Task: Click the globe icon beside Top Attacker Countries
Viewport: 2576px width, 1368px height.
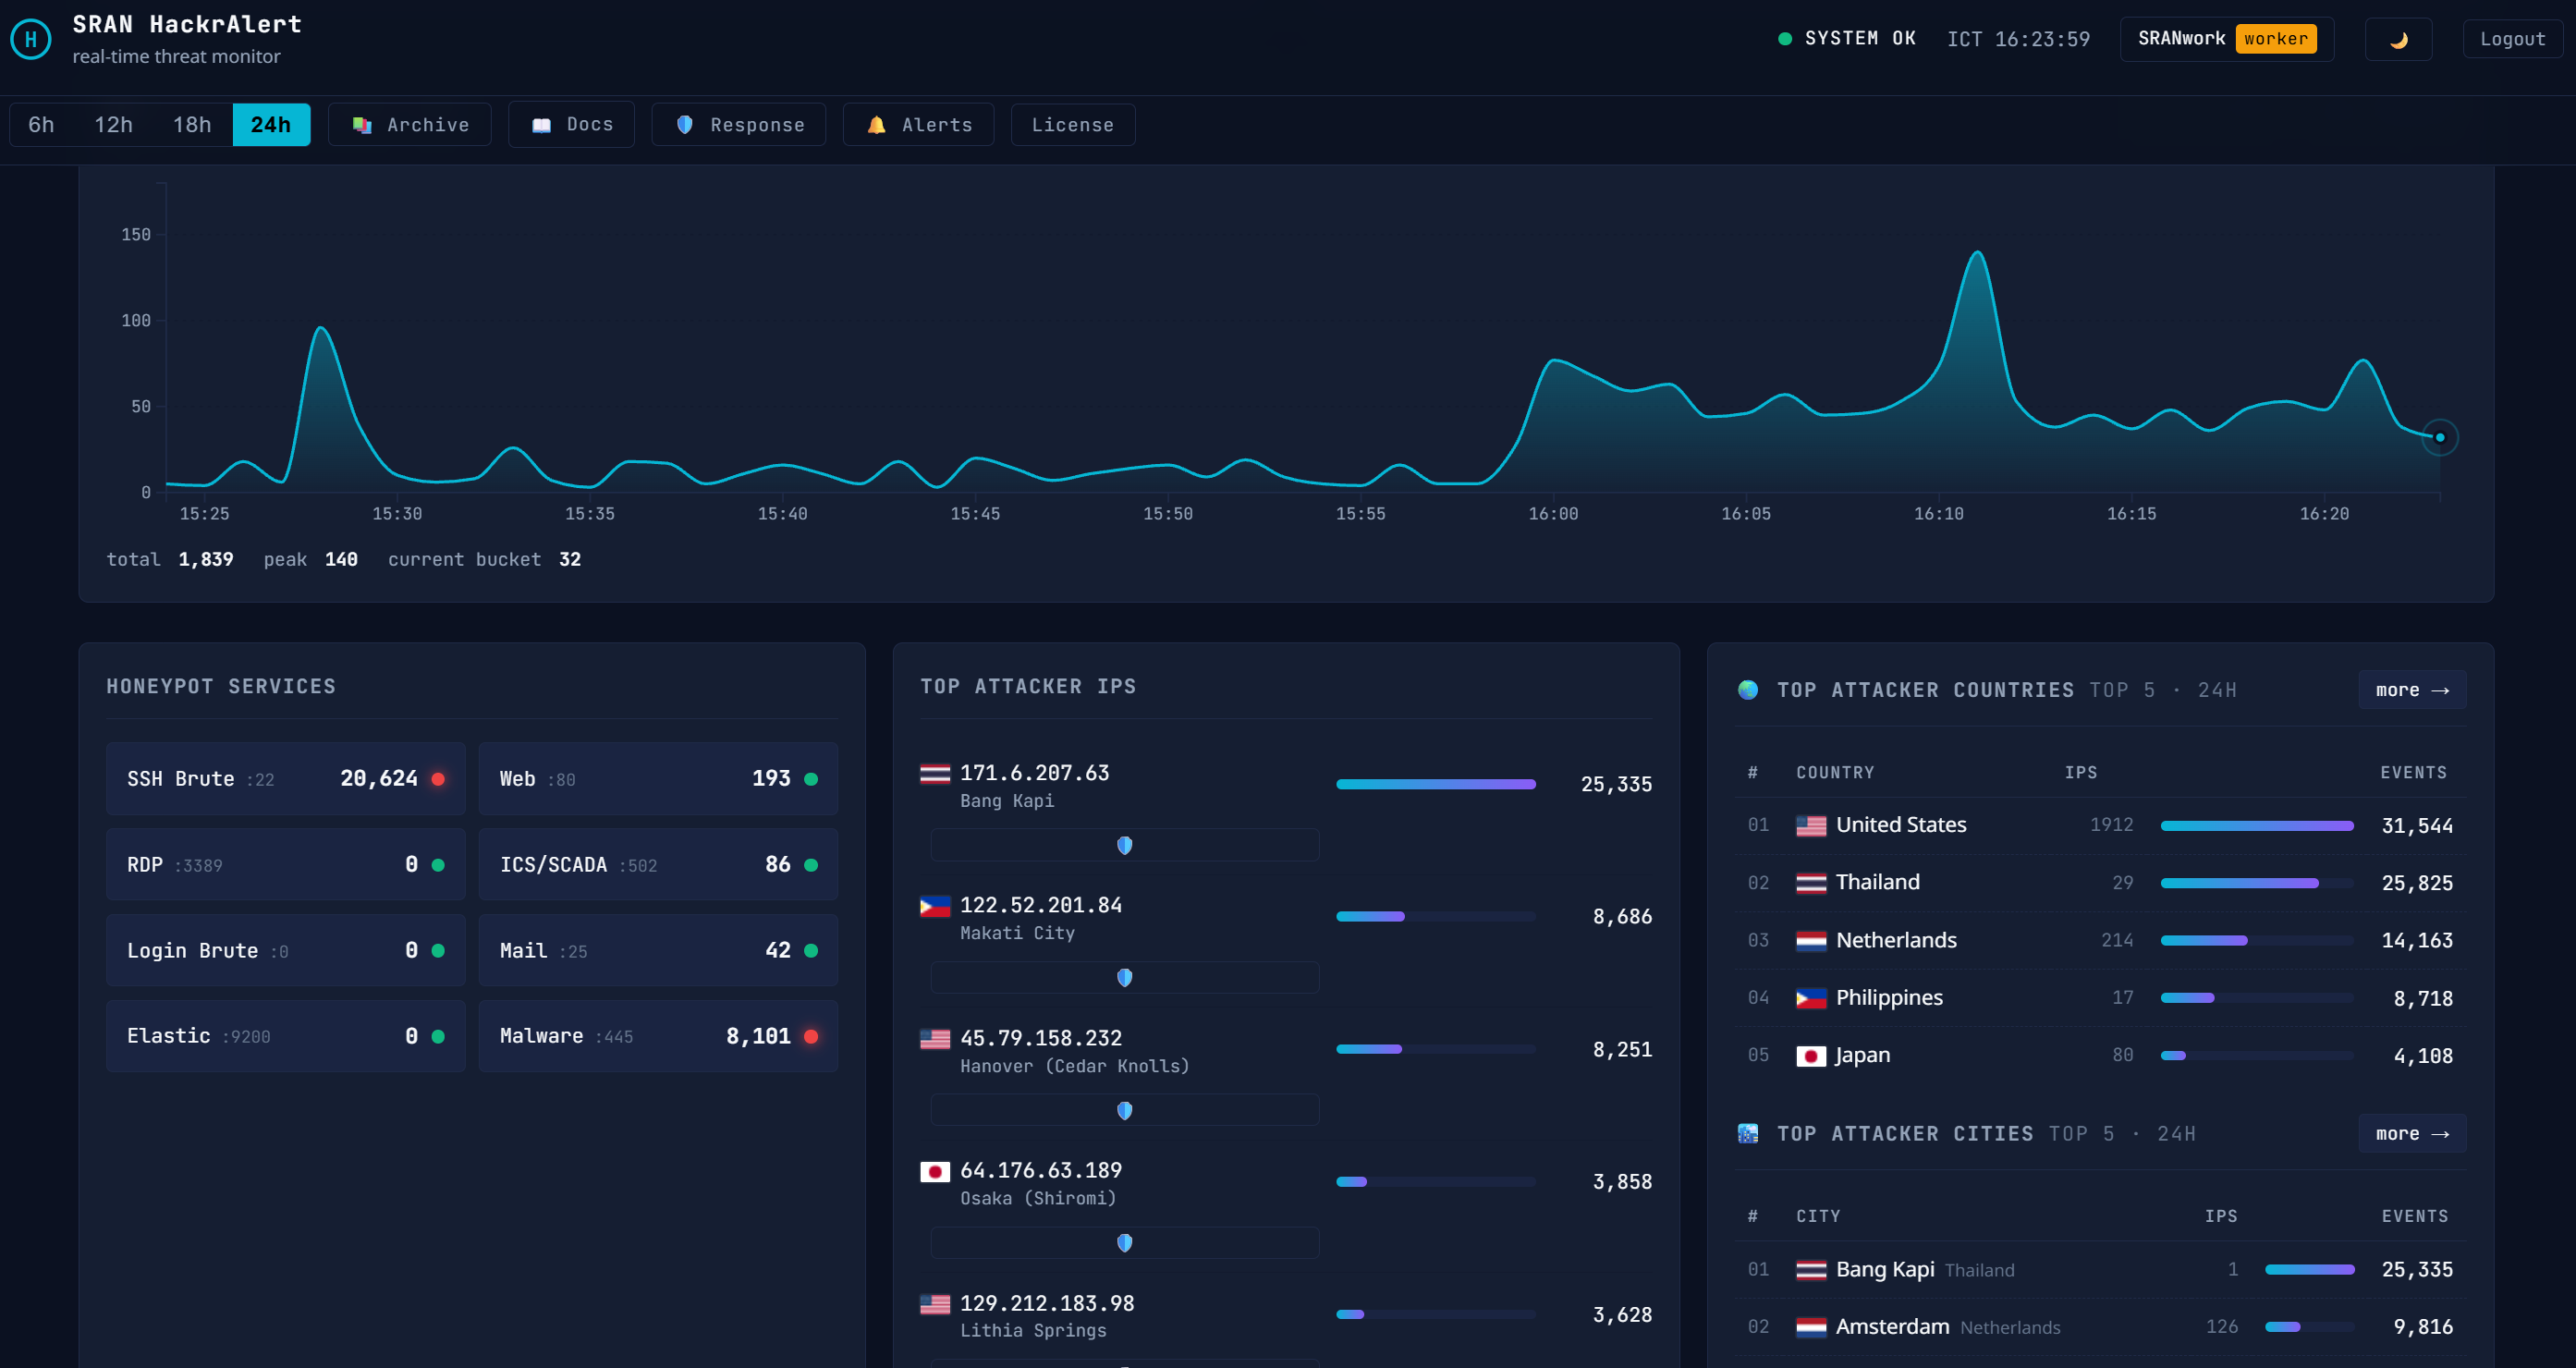Action: tap(1747, 690)
